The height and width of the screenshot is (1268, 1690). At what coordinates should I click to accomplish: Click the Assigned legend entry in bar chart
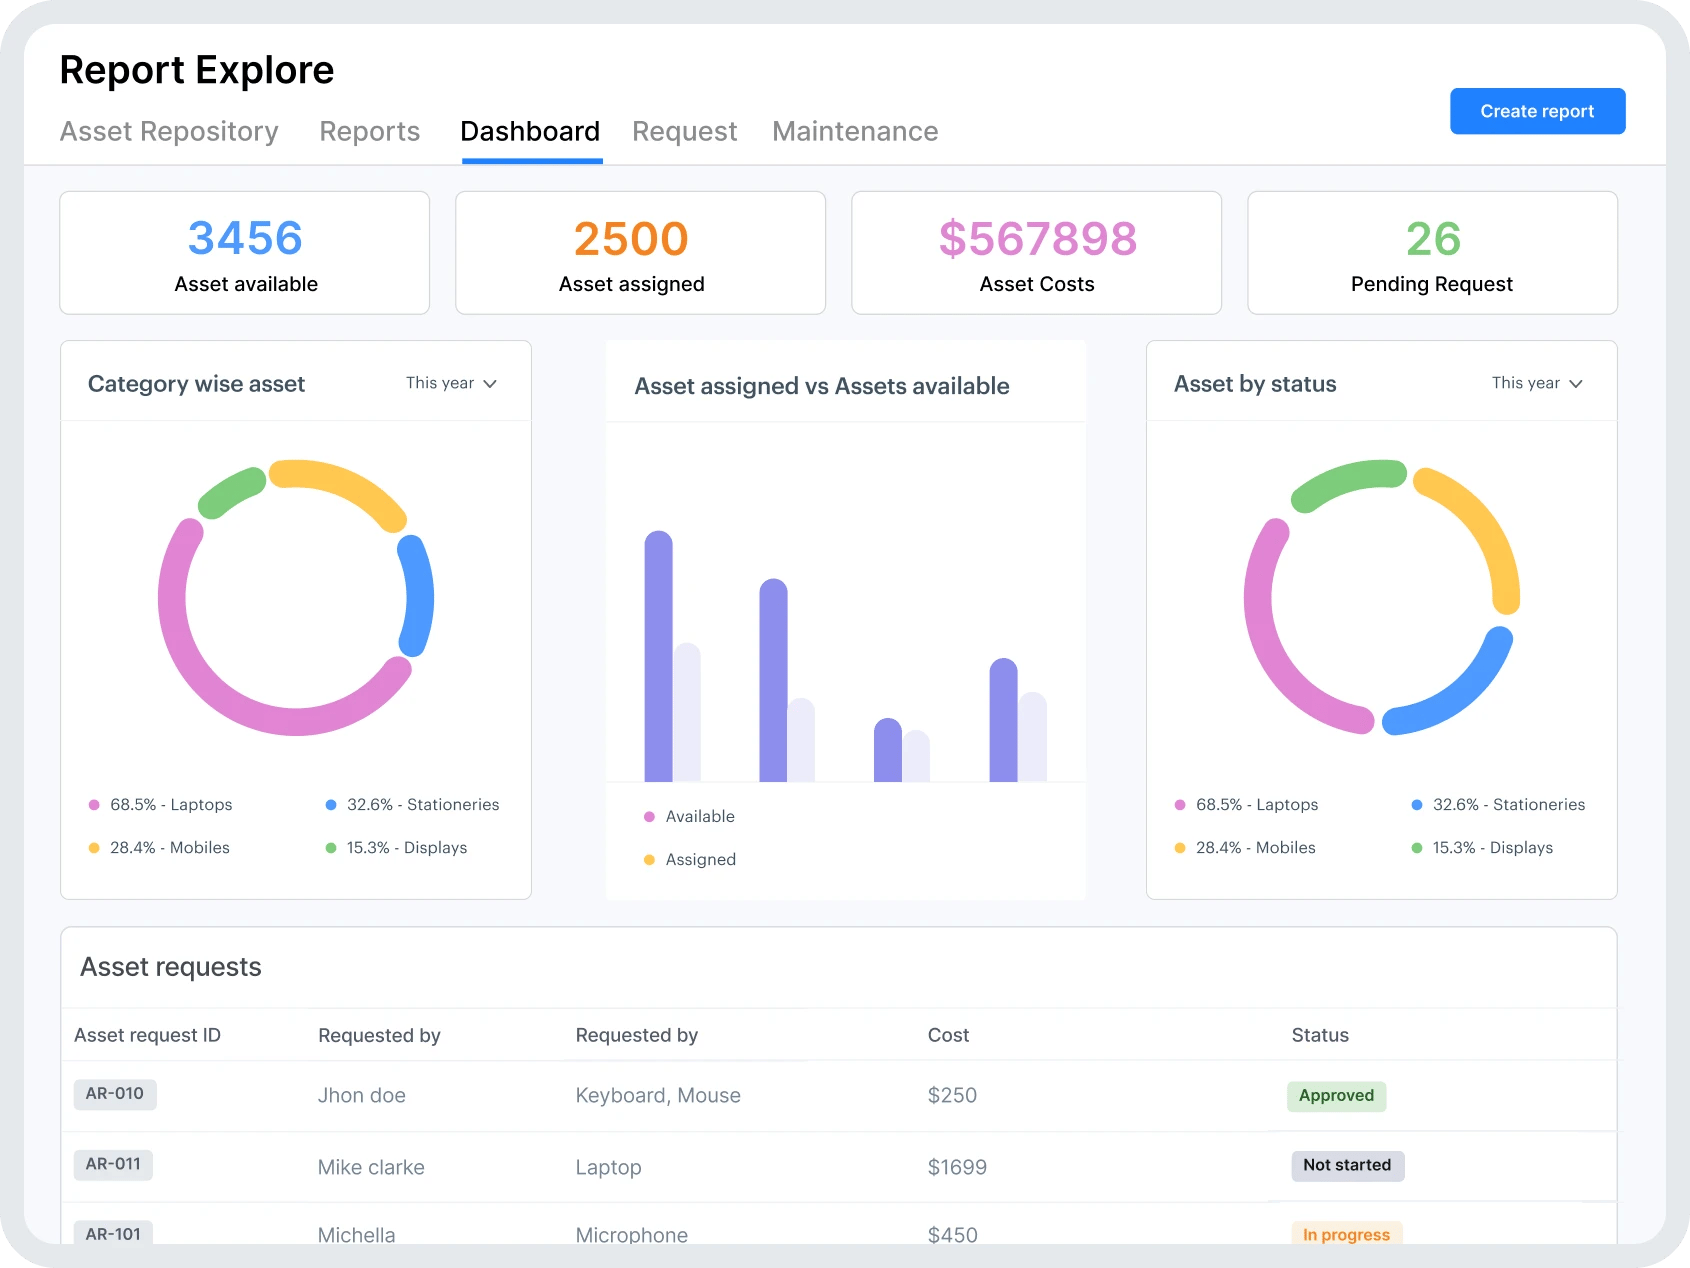tap(690, 860)
